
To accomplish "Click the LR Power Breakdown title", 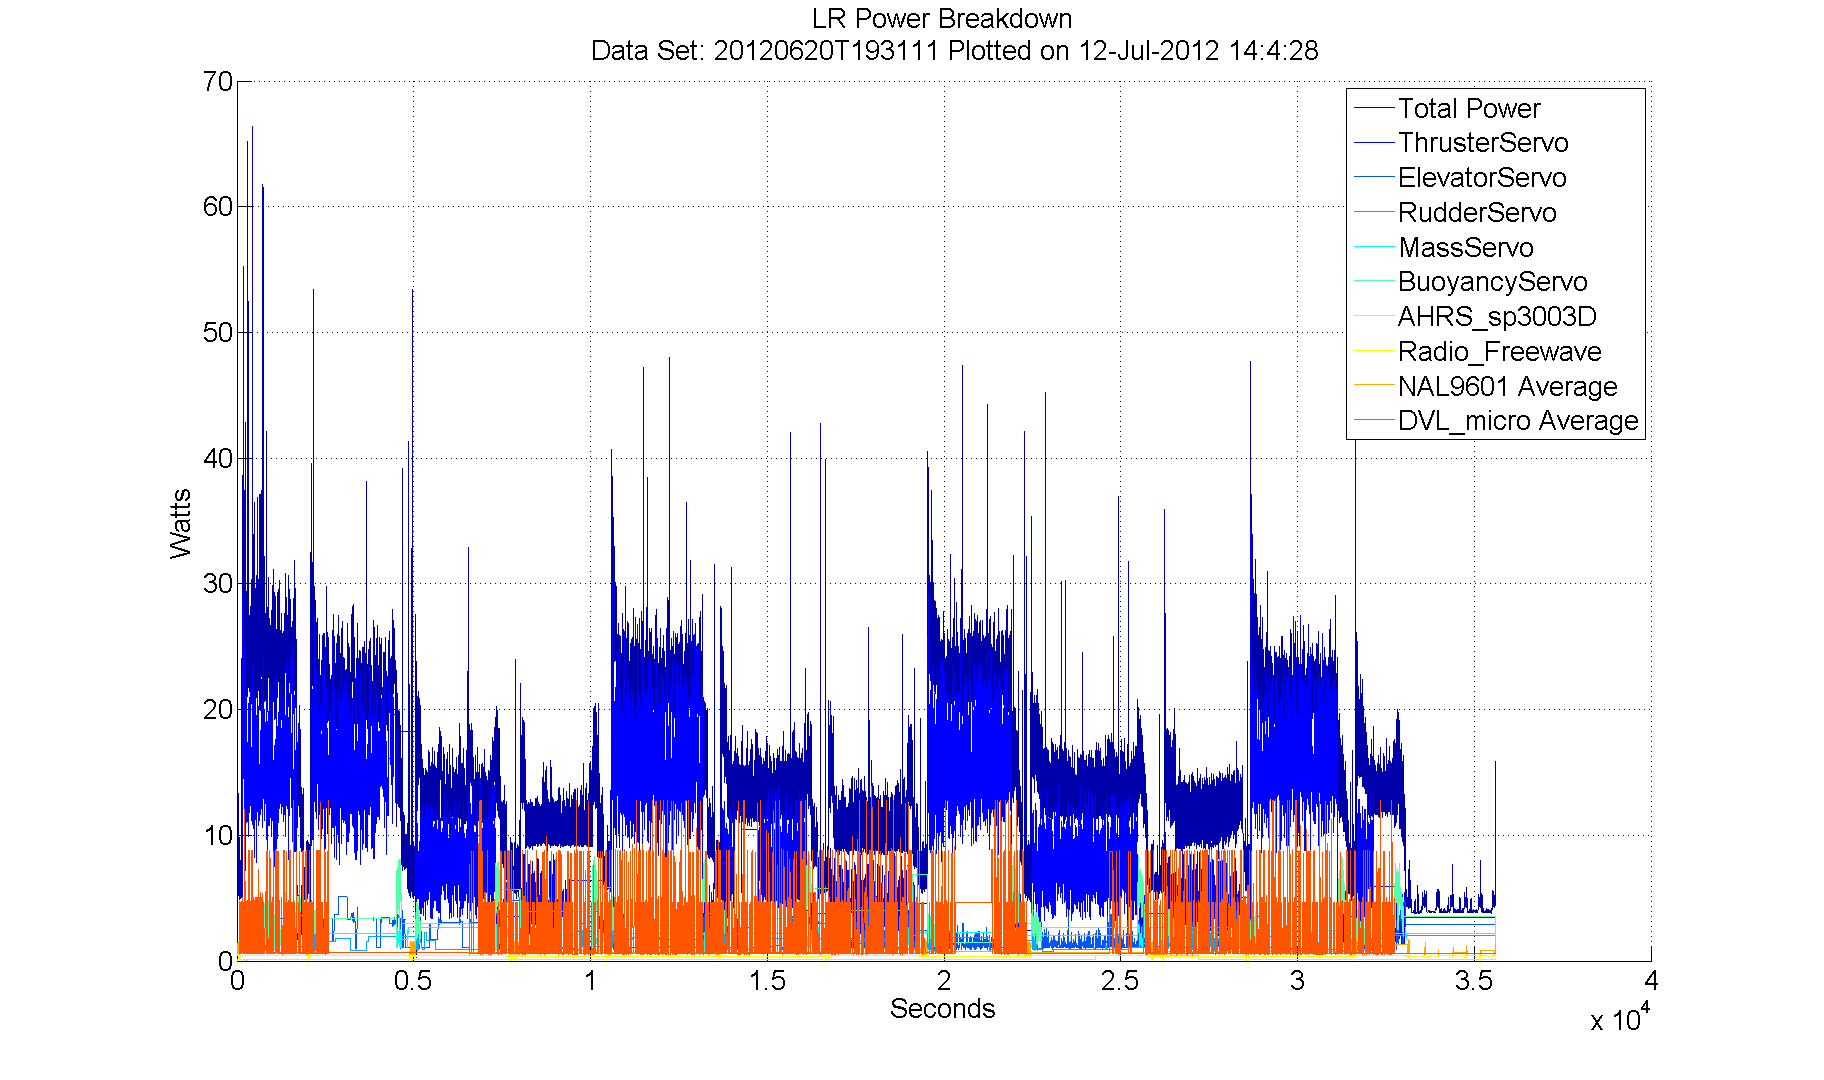I will [941, 19].
